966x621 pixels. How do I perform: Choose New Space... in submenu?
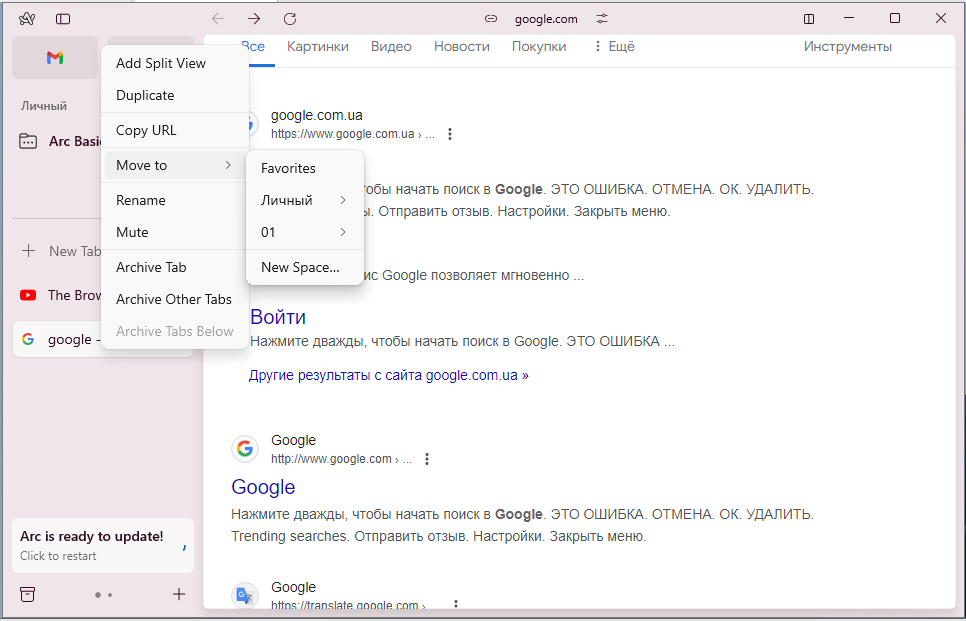305,267
